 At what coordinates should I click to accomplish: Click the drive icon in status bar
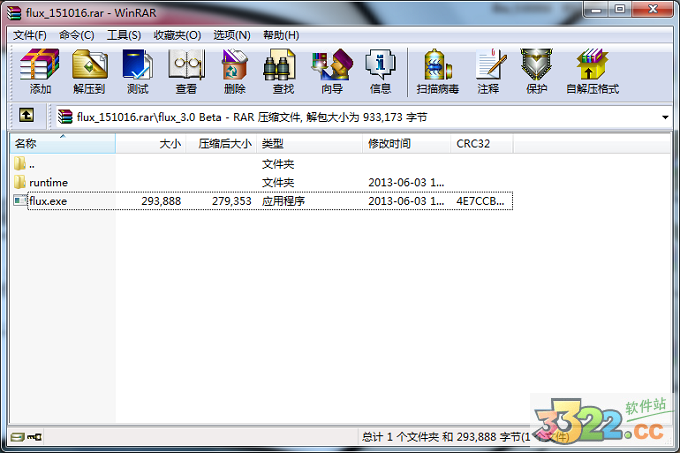coord(17,437)
